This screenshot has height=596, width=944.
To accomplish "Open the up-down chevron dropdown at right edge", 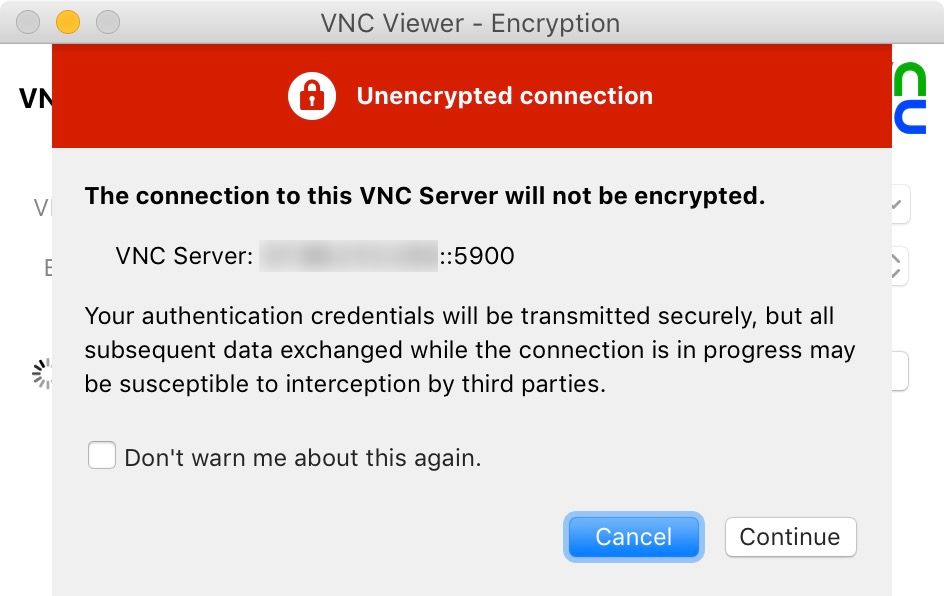I will 900,265.
